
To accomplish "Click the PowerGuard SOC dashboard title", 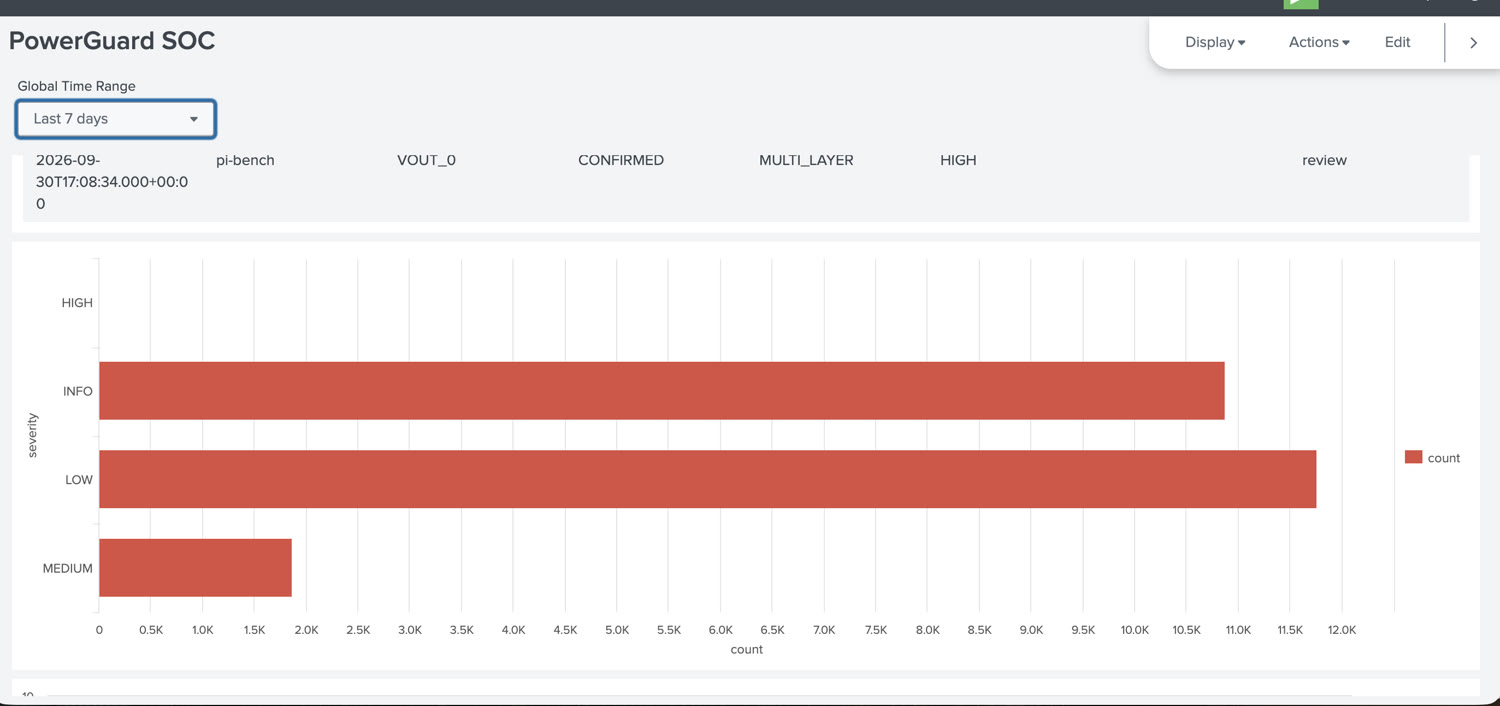I will (112, 41).
